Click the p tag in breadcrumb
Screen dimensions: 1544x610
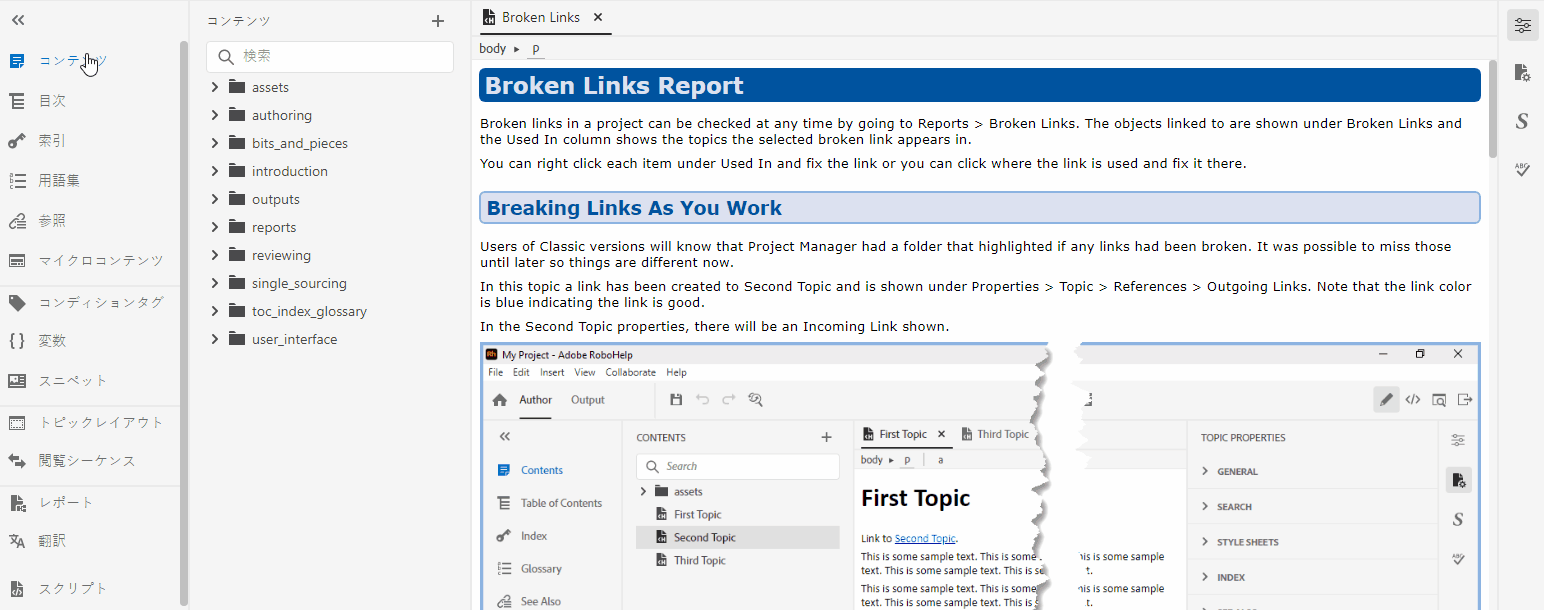(x=536, y=48)
